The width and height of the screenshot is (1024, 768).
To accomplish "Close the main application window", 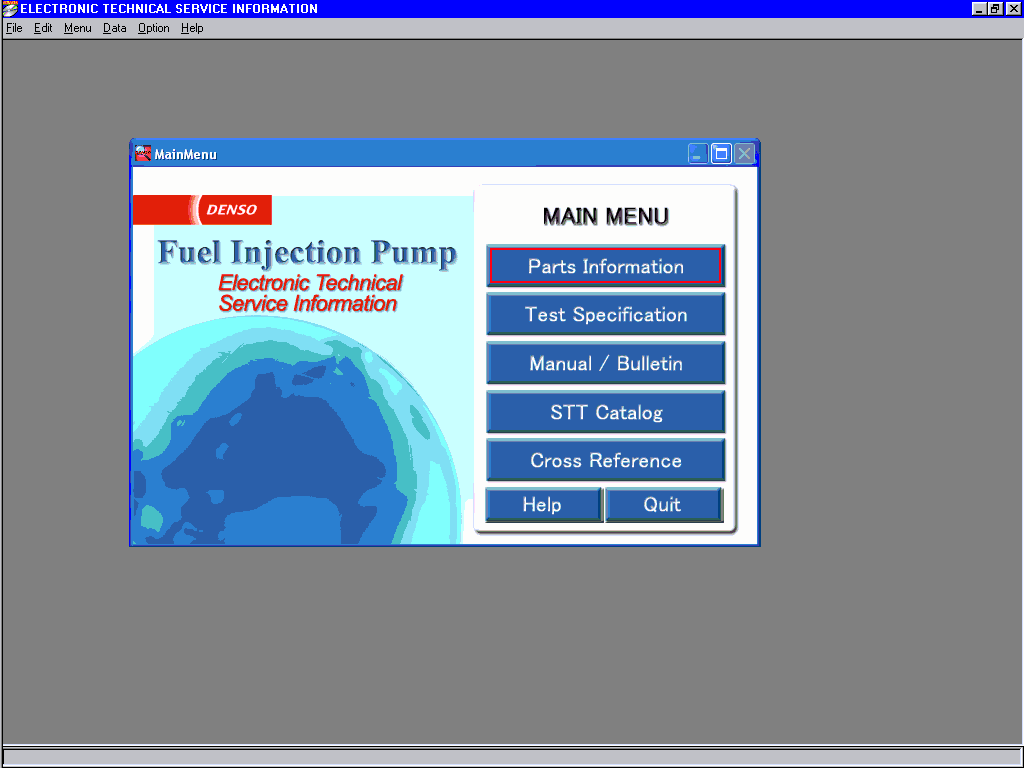I will pyautogui.click(x=1013, y=8).
